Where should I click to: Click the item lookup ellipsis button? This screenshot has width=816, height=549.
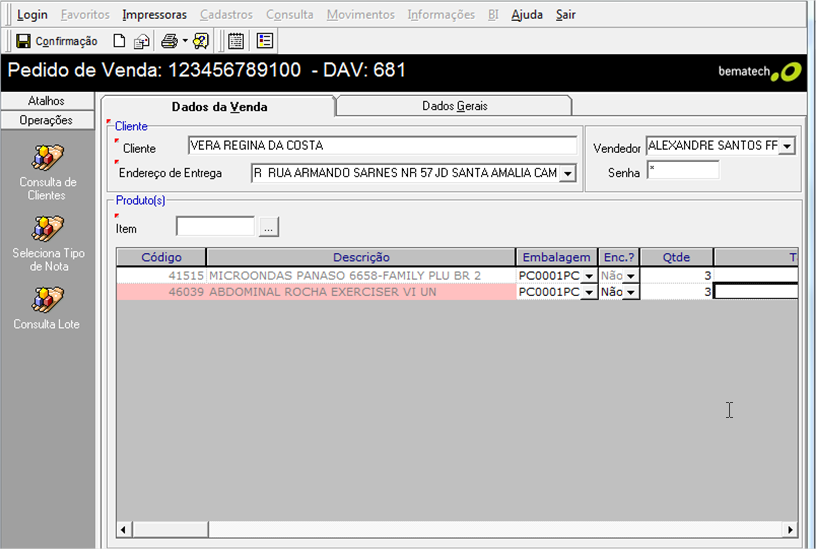coord(269,227)
